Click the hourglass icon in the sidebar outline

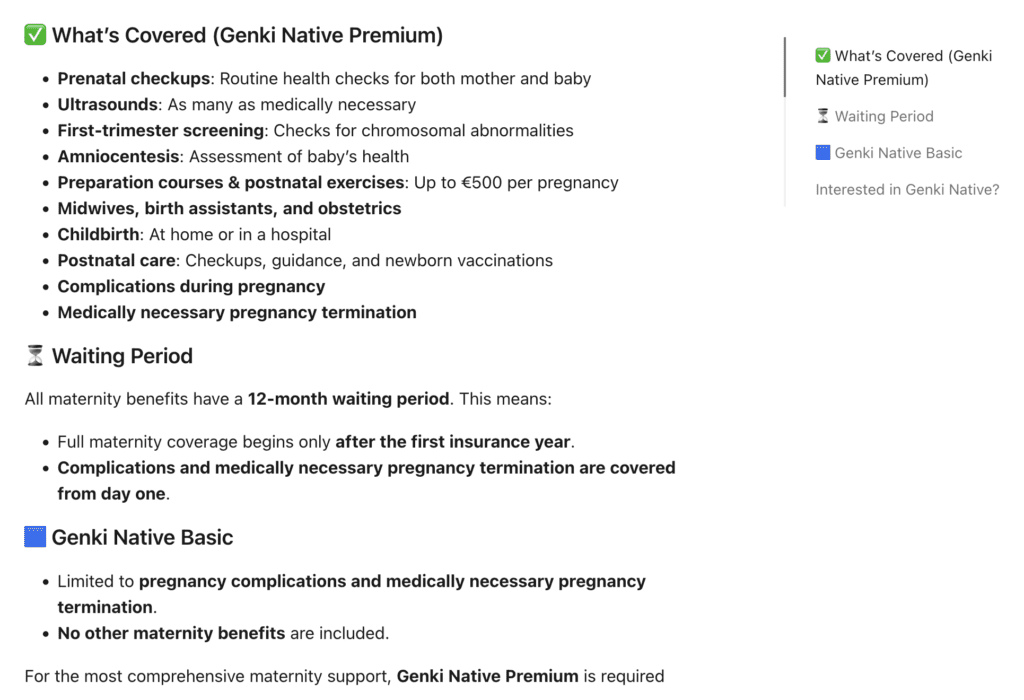click(824, 116)
